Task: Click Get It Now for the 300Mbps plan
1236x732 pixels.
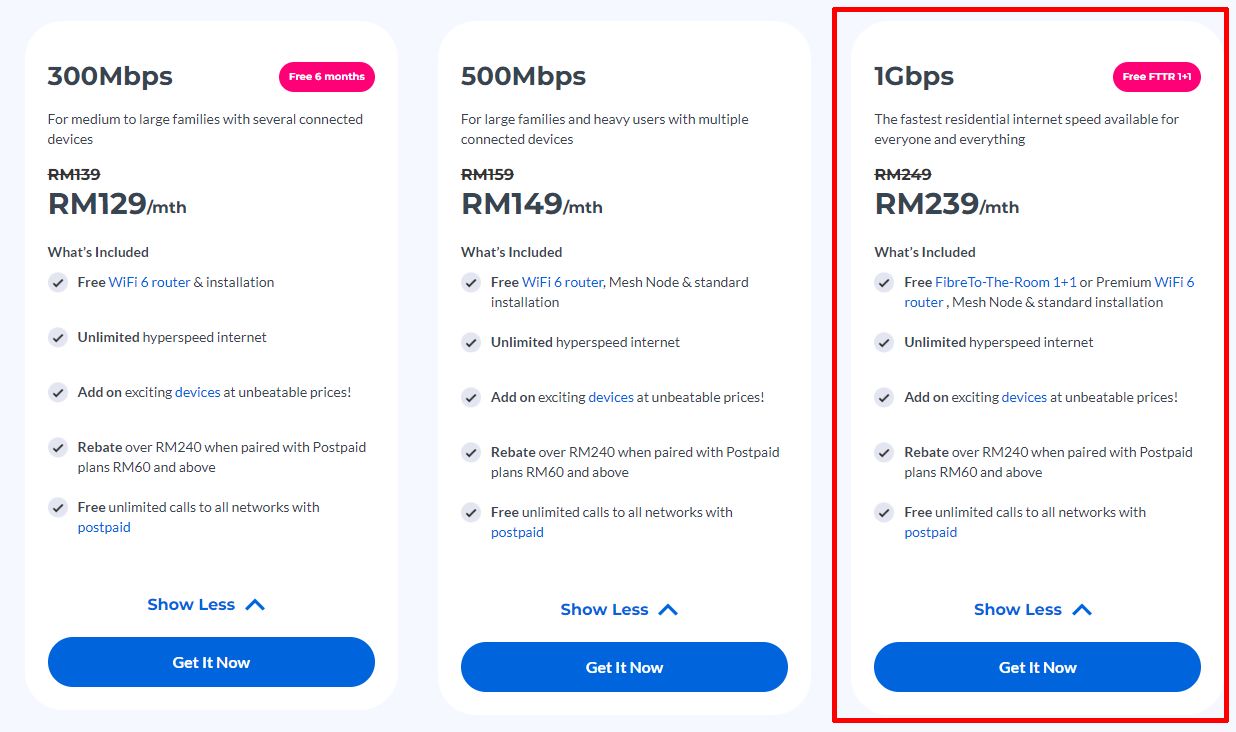Action: (x=211, y=662)
